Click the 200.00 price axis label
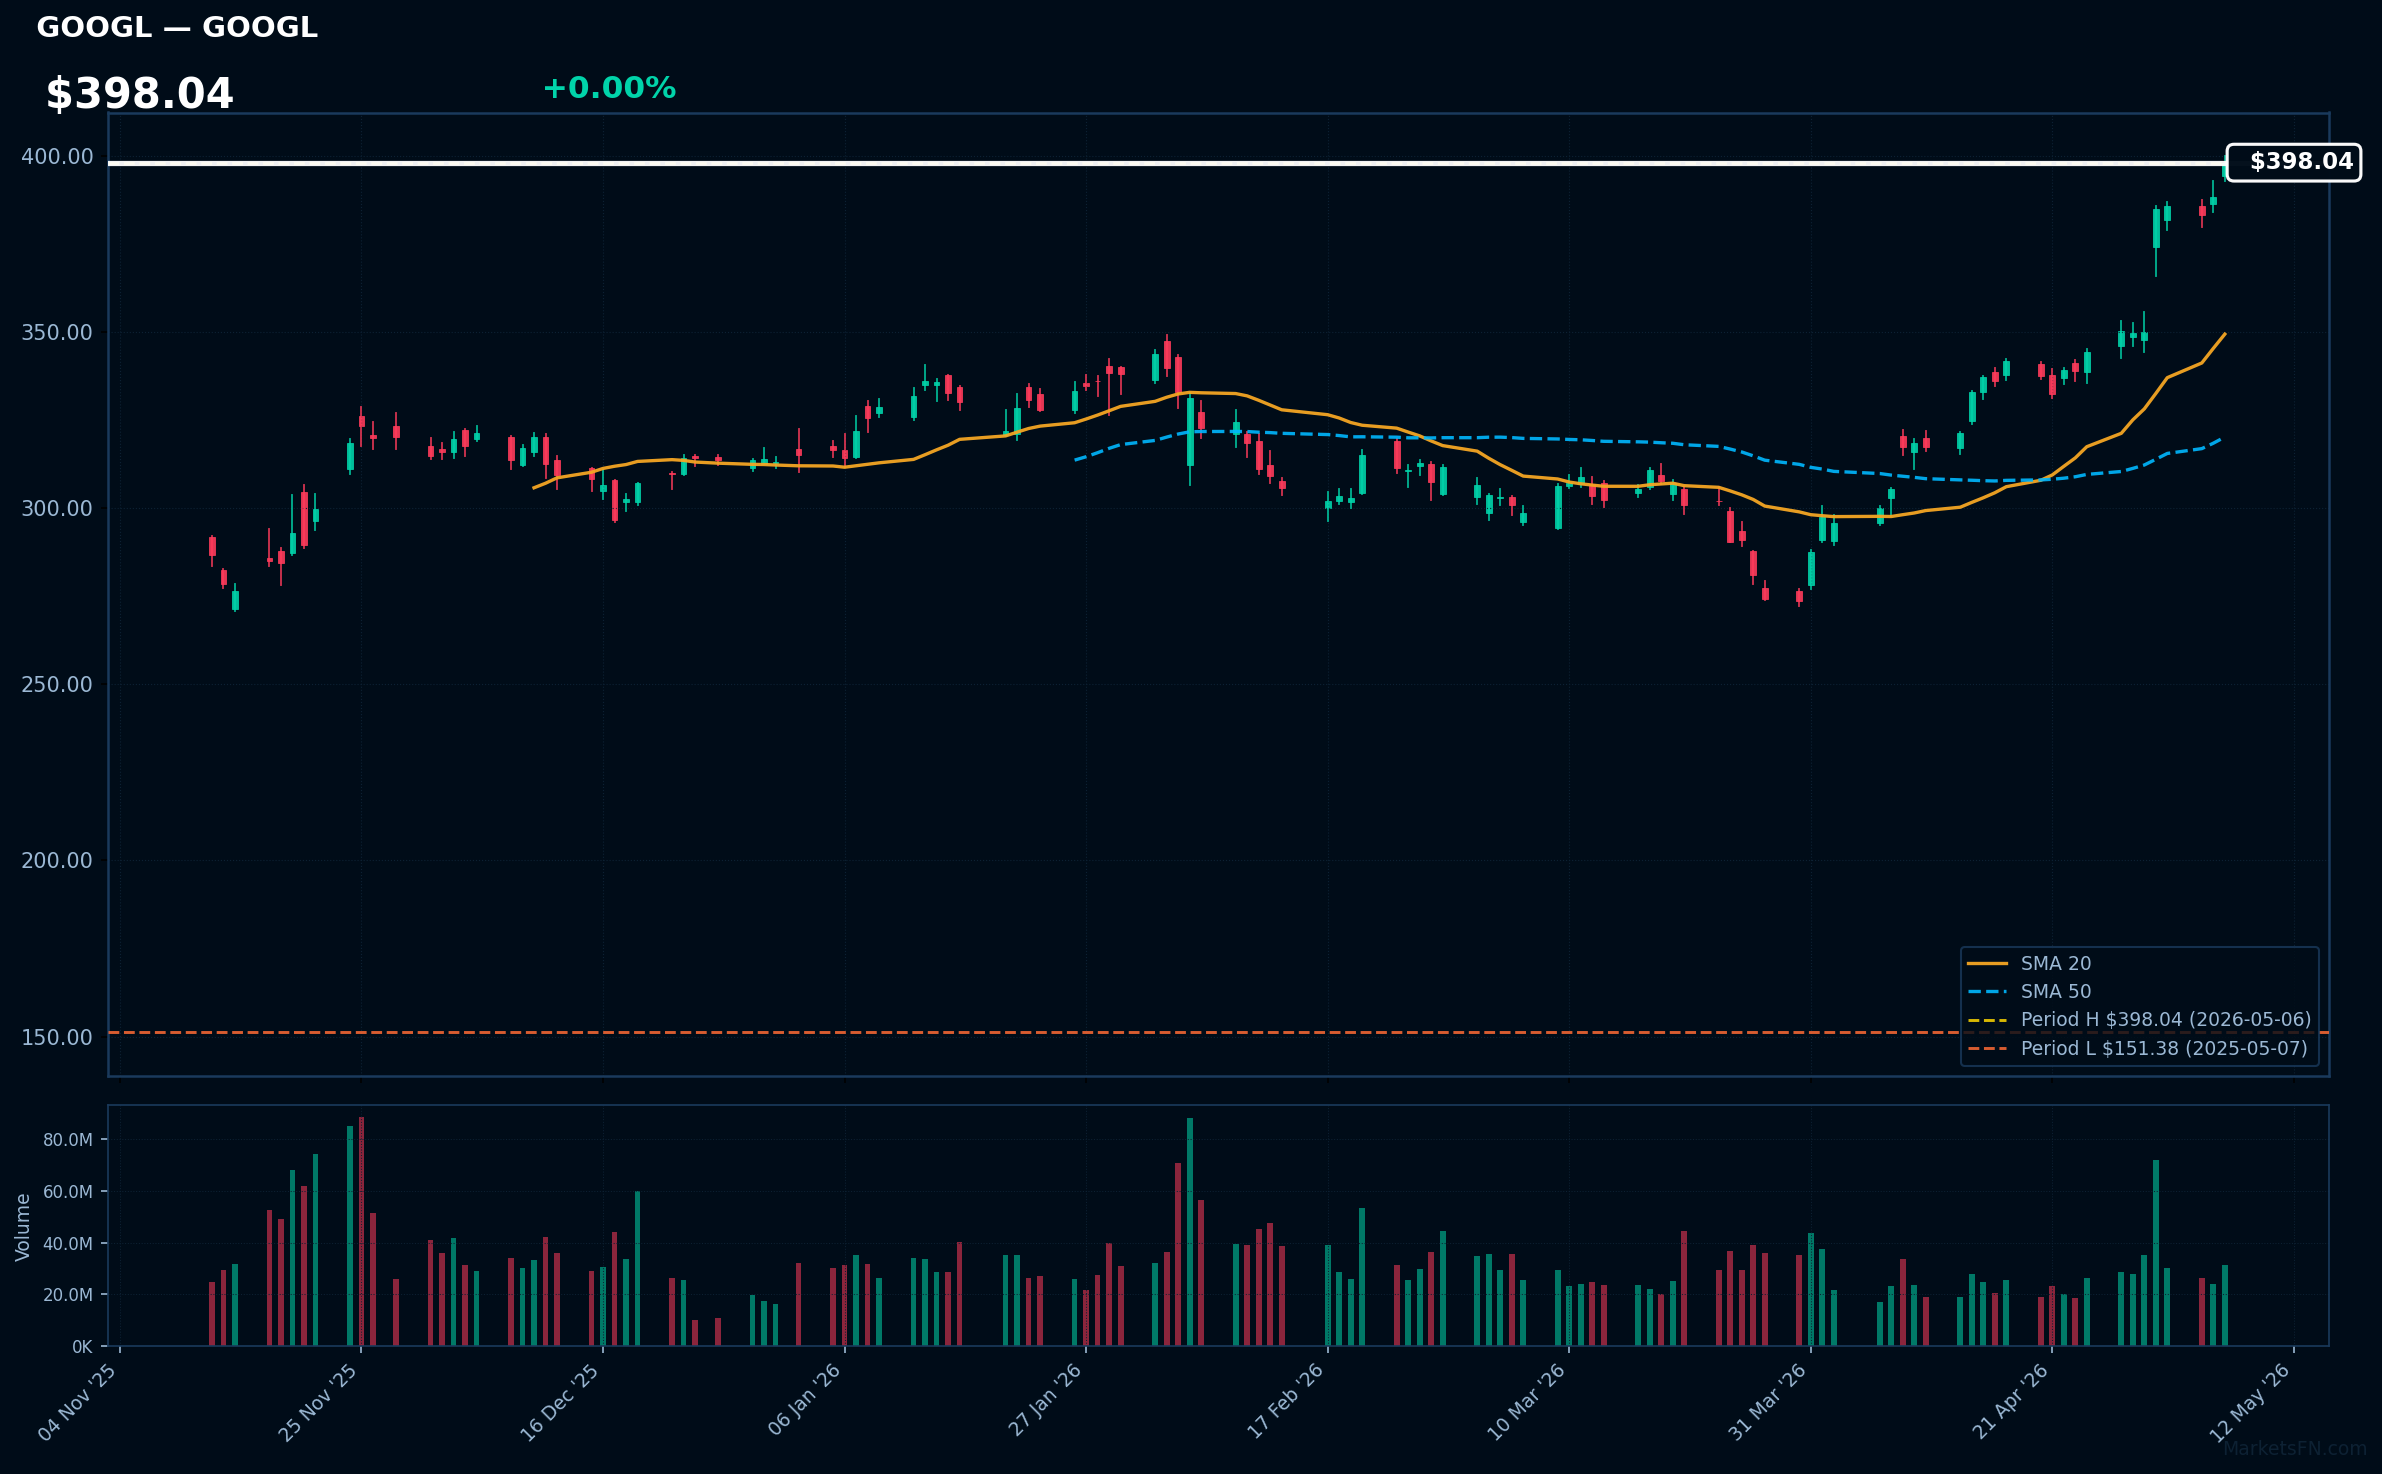Viewport: 2382px width, 1474px height. coord(57,861)
